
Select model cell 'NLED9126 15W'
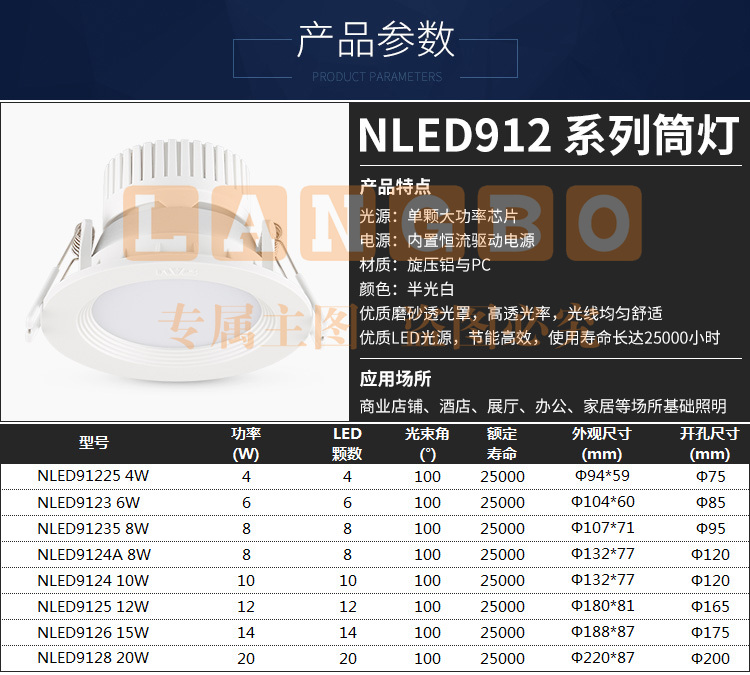(x=93, y=632)
